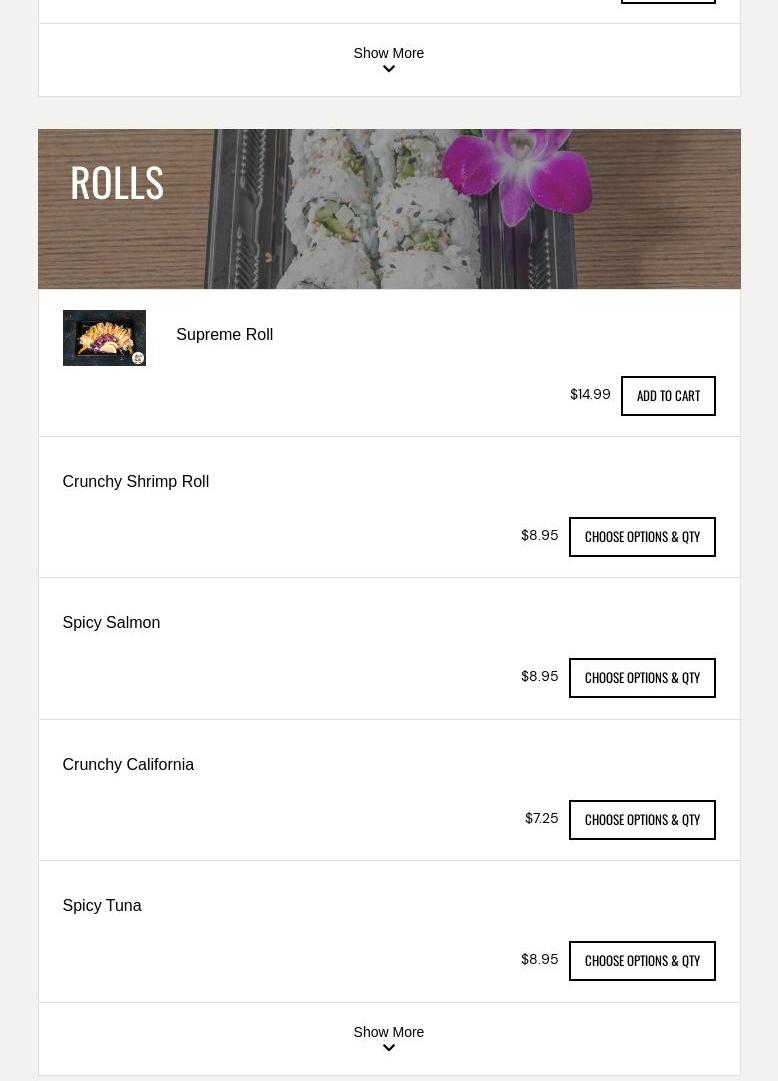Click the $14.99 Supreme Roll price
Image resolution: width=778 pixels, height=1081 pixels.
[x=590, y=394]
